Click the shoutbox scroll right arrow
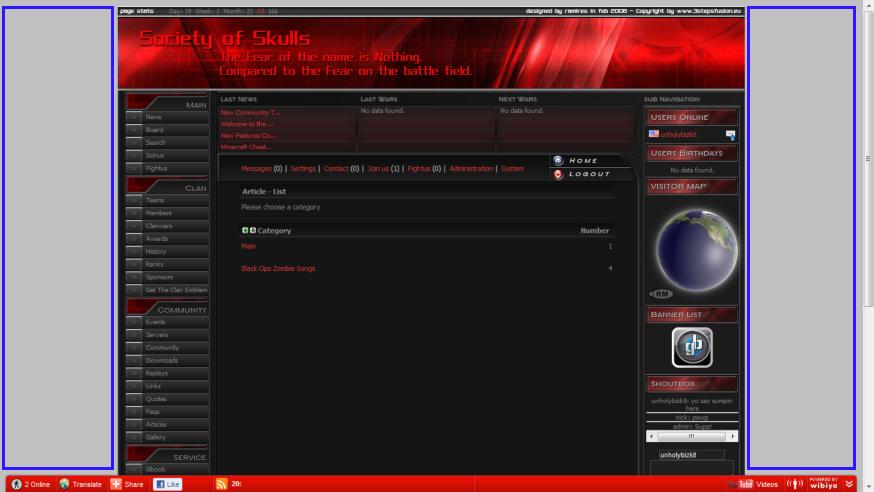874x492 pixels. point(732,436)
